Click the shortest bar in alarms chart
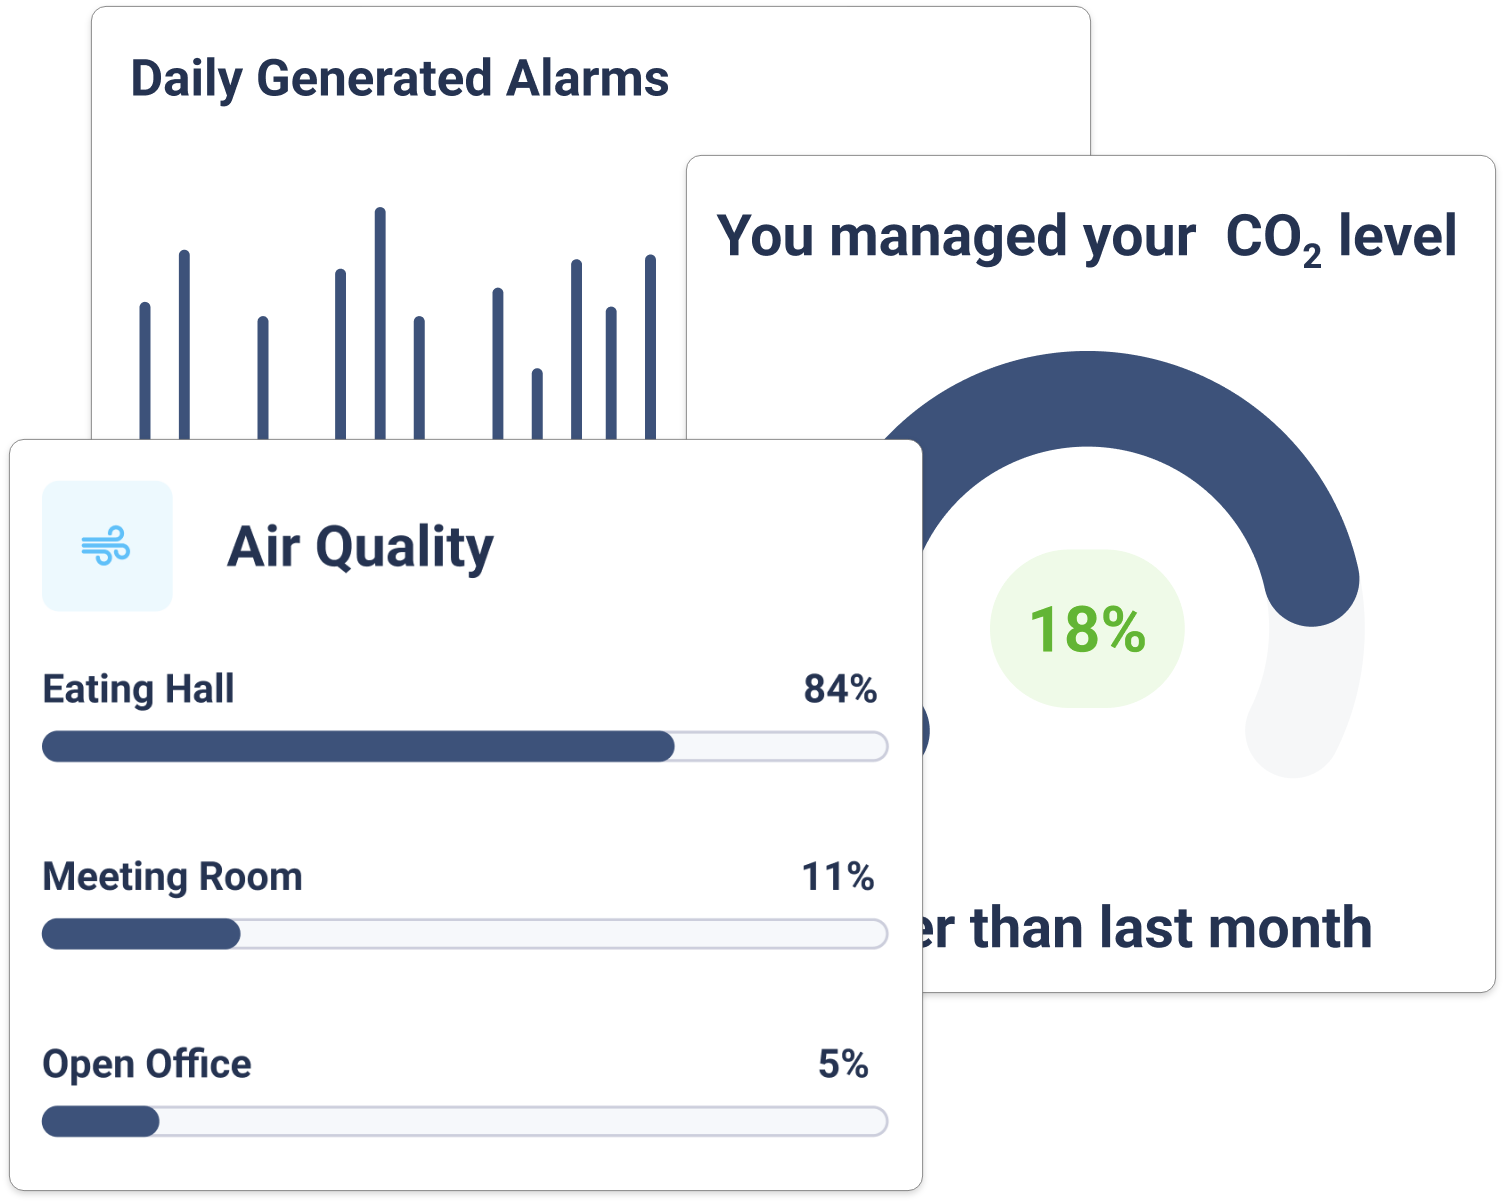Image resolution: width=1505 pixels, height=1203 pixels. point(537,403)
